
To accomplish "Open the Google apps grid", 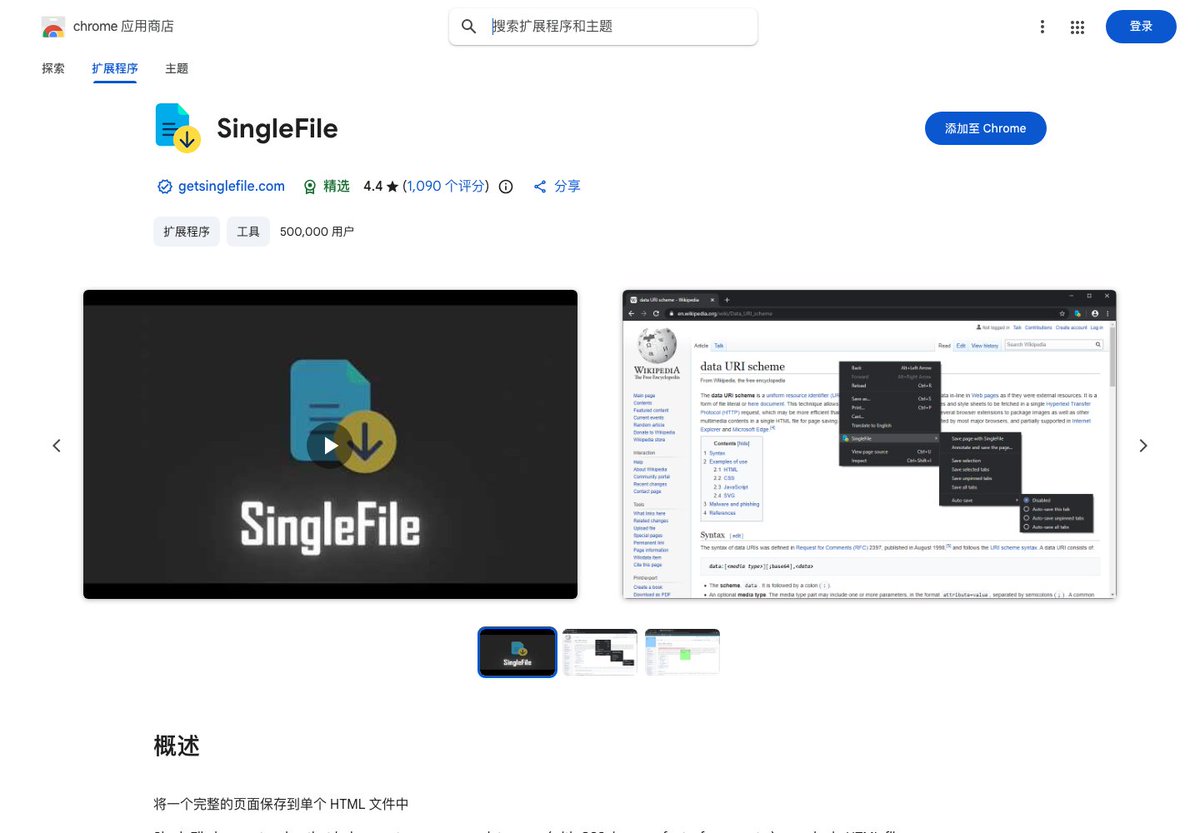I will point(1077,27).
